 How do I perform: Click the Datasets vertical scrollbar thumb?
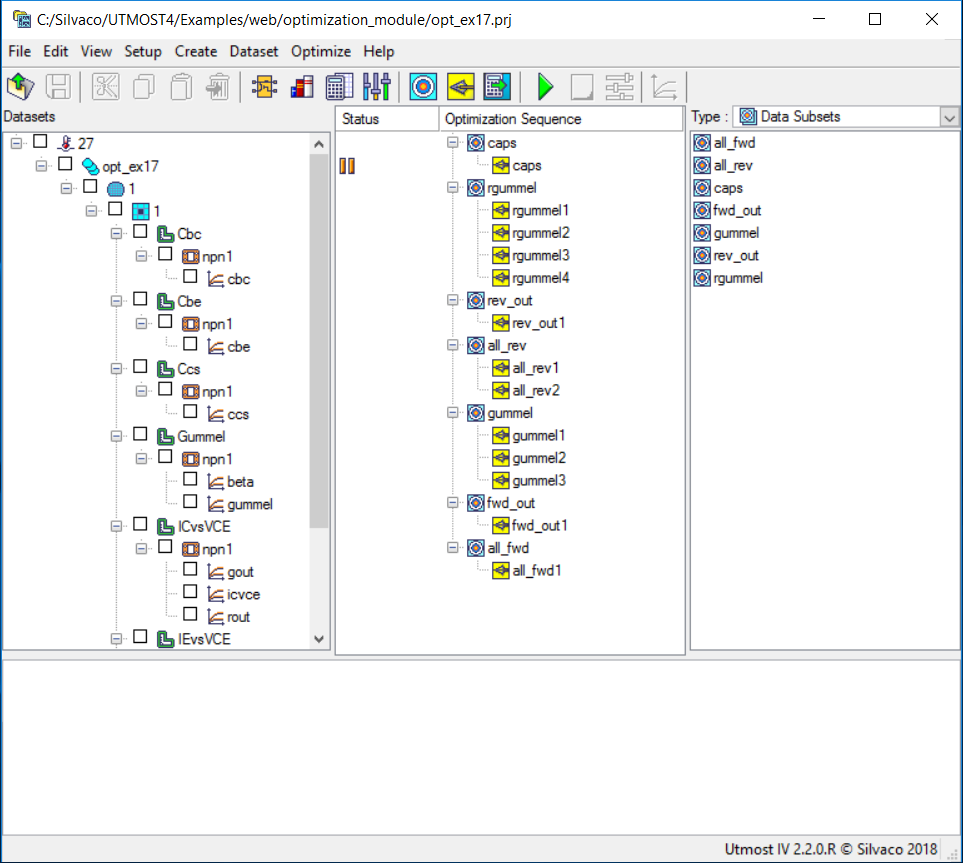pyautogui.click(x=319, y=341)
